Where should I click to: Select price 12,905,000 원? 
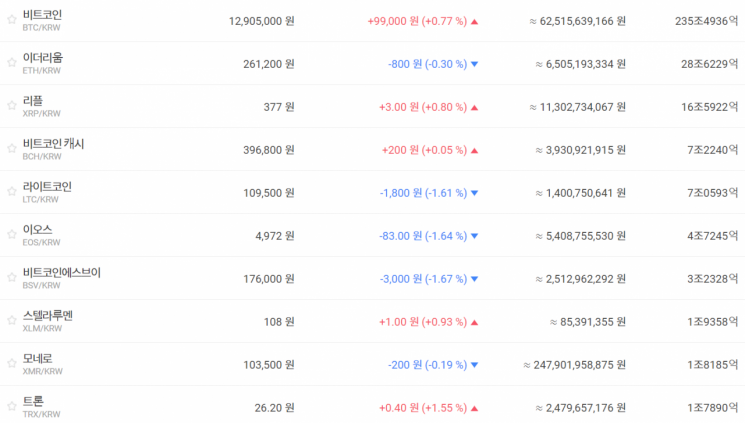[x=262, y=21]
